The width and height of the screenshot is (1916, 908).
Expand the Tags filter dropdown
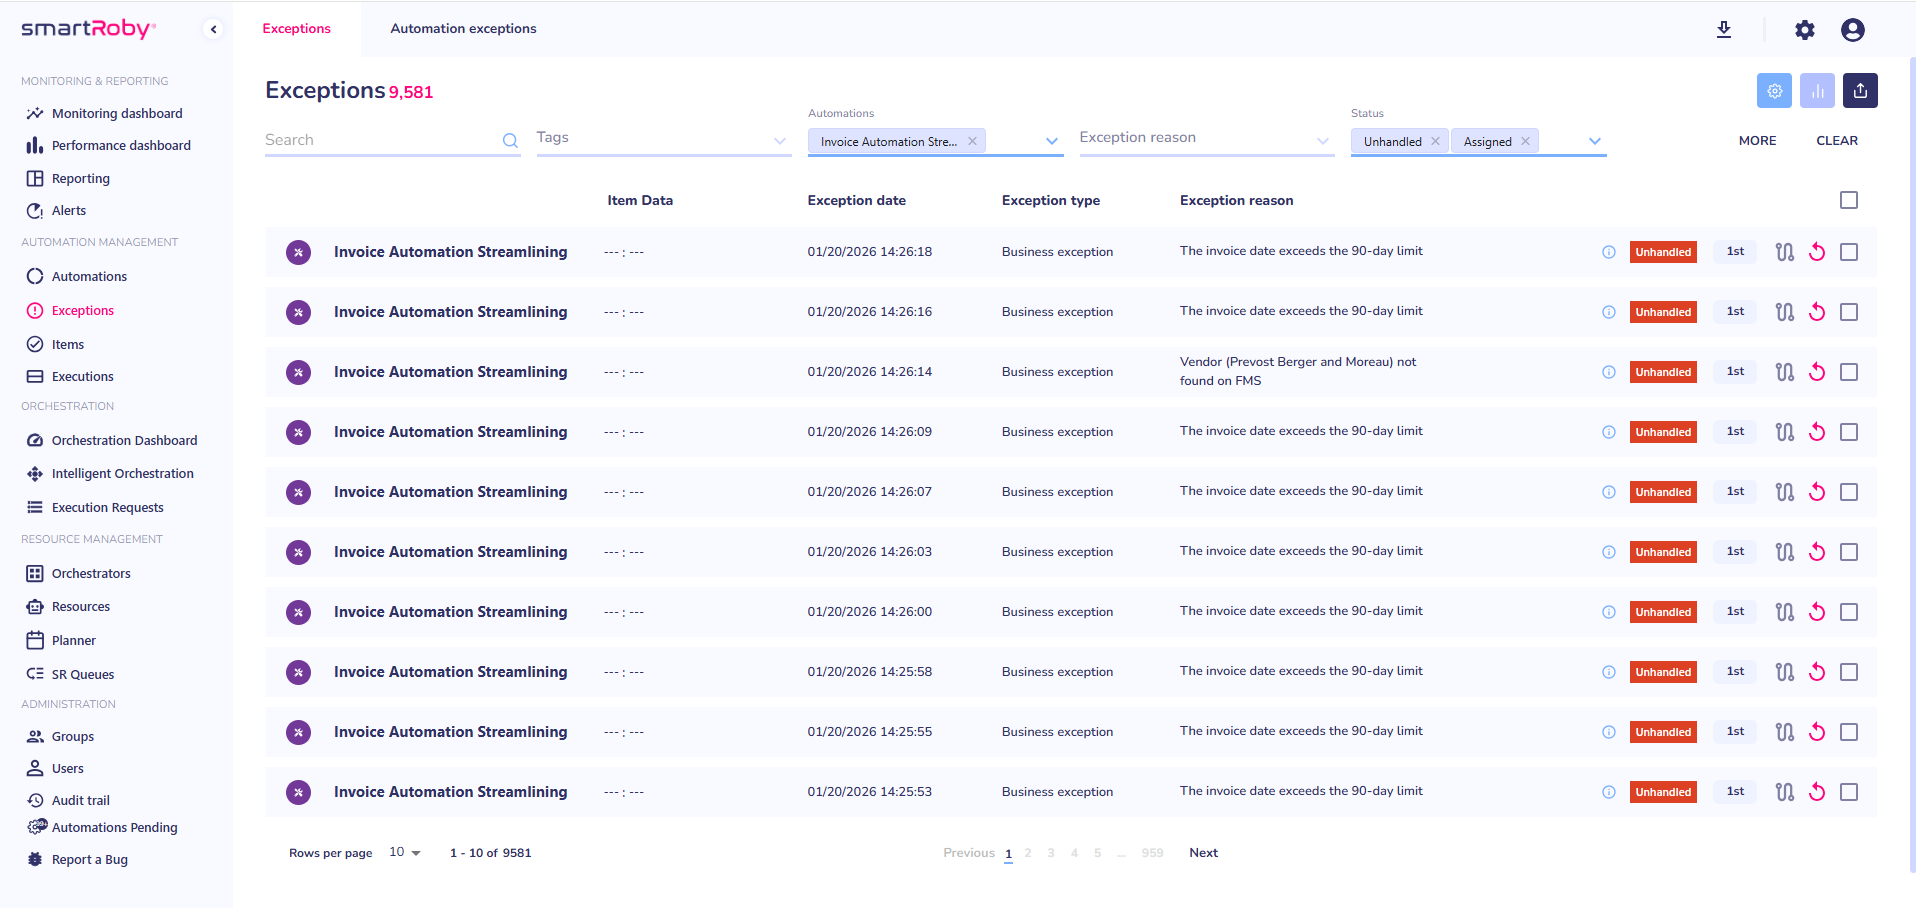click(662, 139)
